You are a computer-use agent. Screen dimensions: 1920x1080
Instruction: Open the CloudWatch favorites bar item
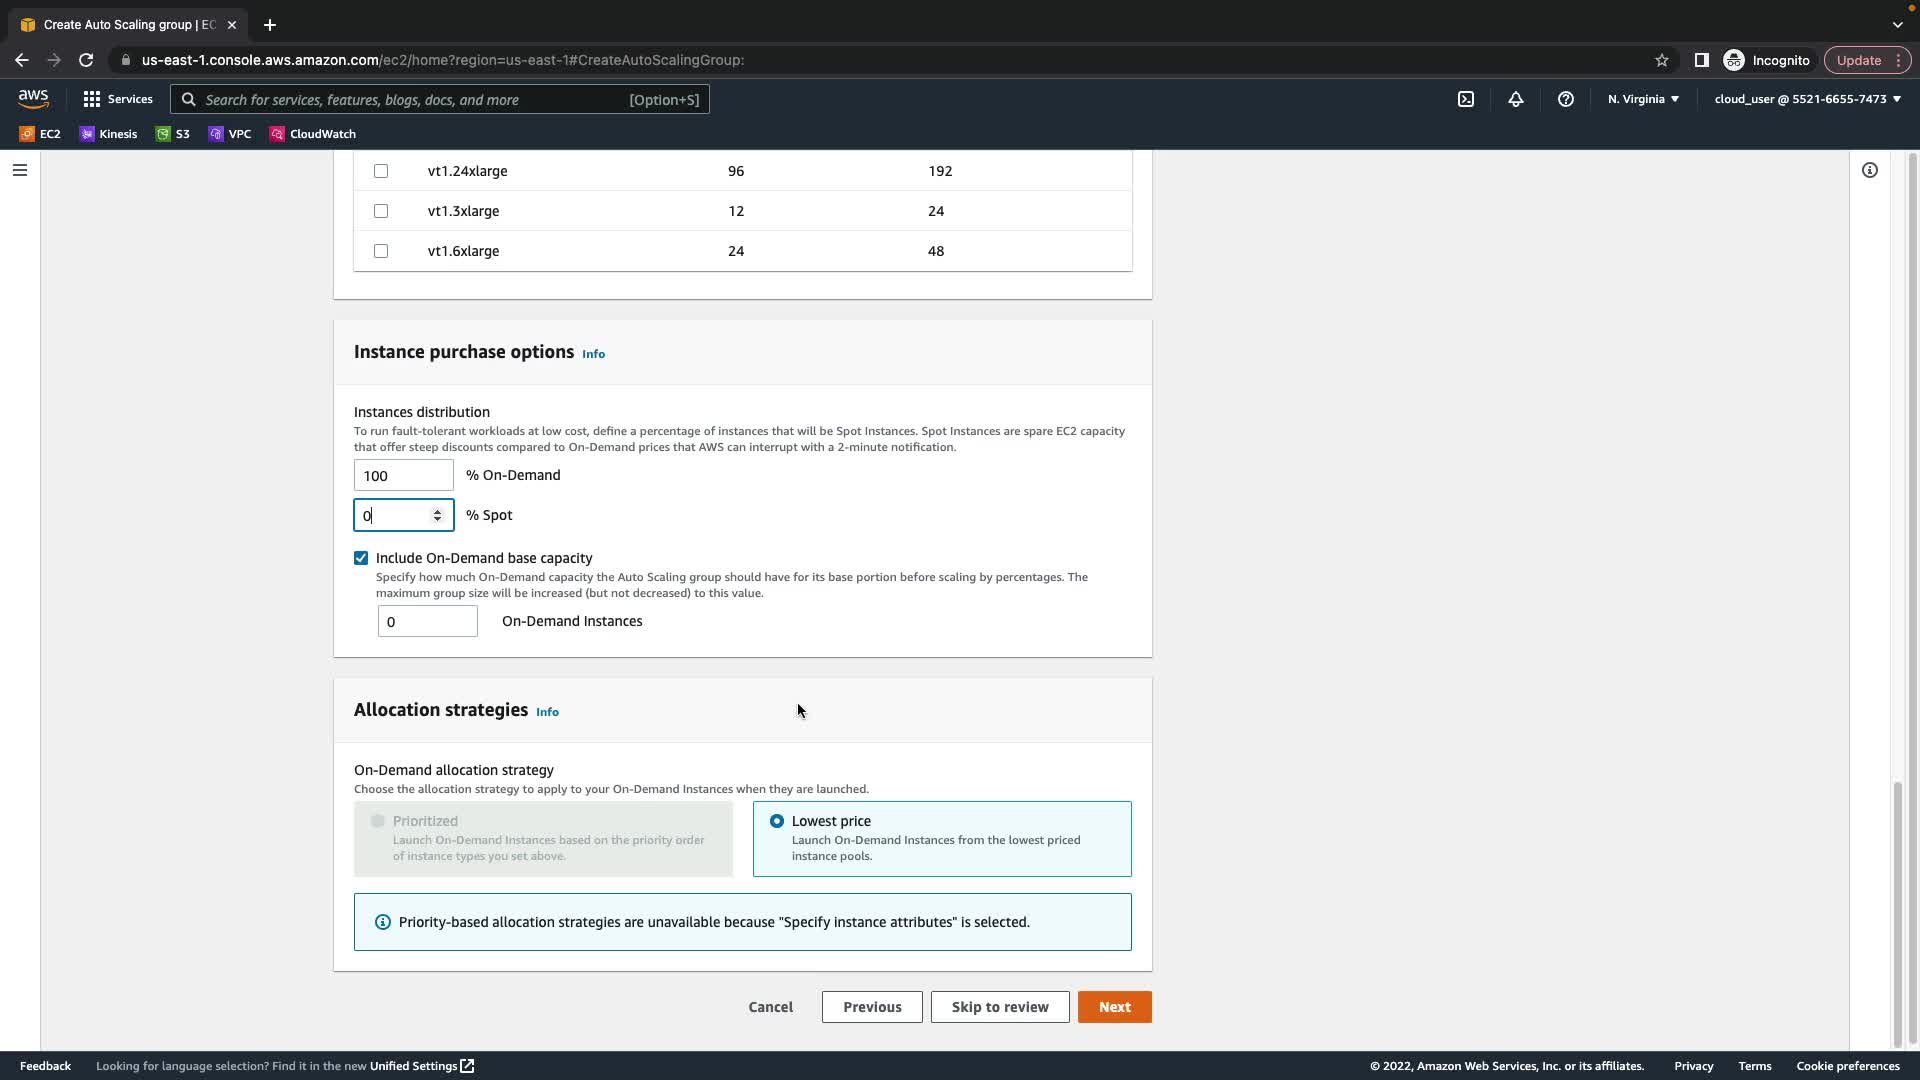[312, 133]
